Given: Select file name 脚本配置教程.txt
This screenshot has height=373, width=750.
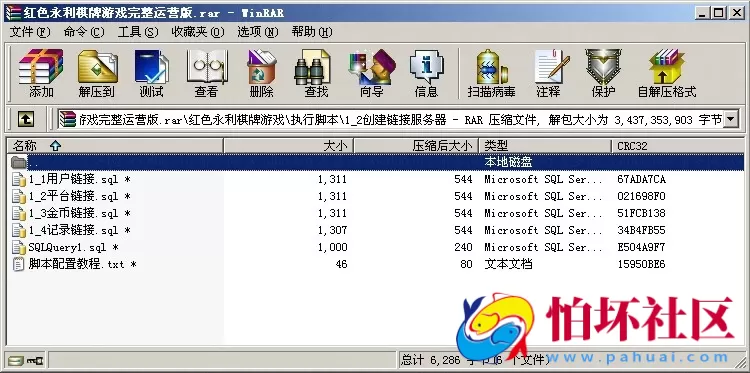Looking at the screenshot, I should pyautogui.click(x=82, y=264).
